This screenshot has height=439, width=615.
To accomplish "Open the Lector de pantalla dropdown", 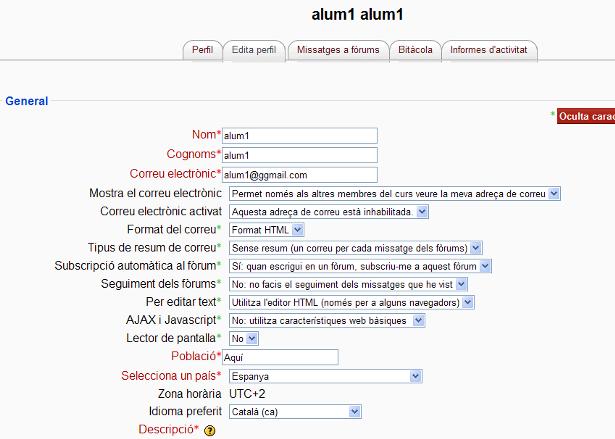I will [x=244, y=339].
